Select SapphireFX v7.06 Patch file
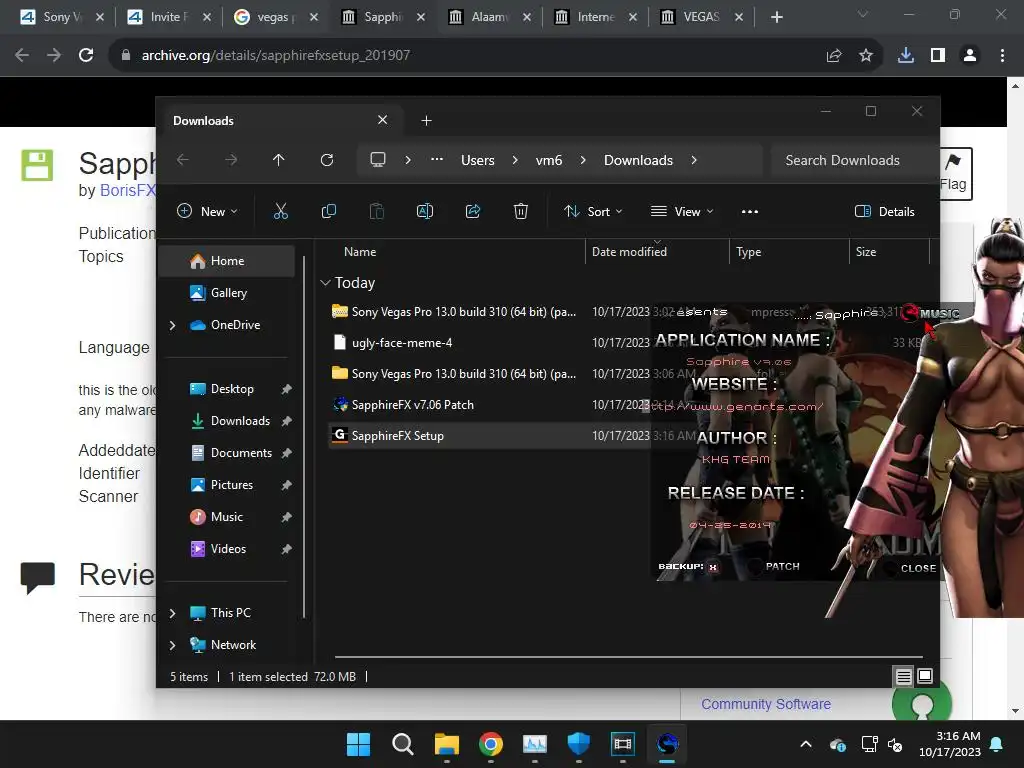 click(x=413, y=405)
